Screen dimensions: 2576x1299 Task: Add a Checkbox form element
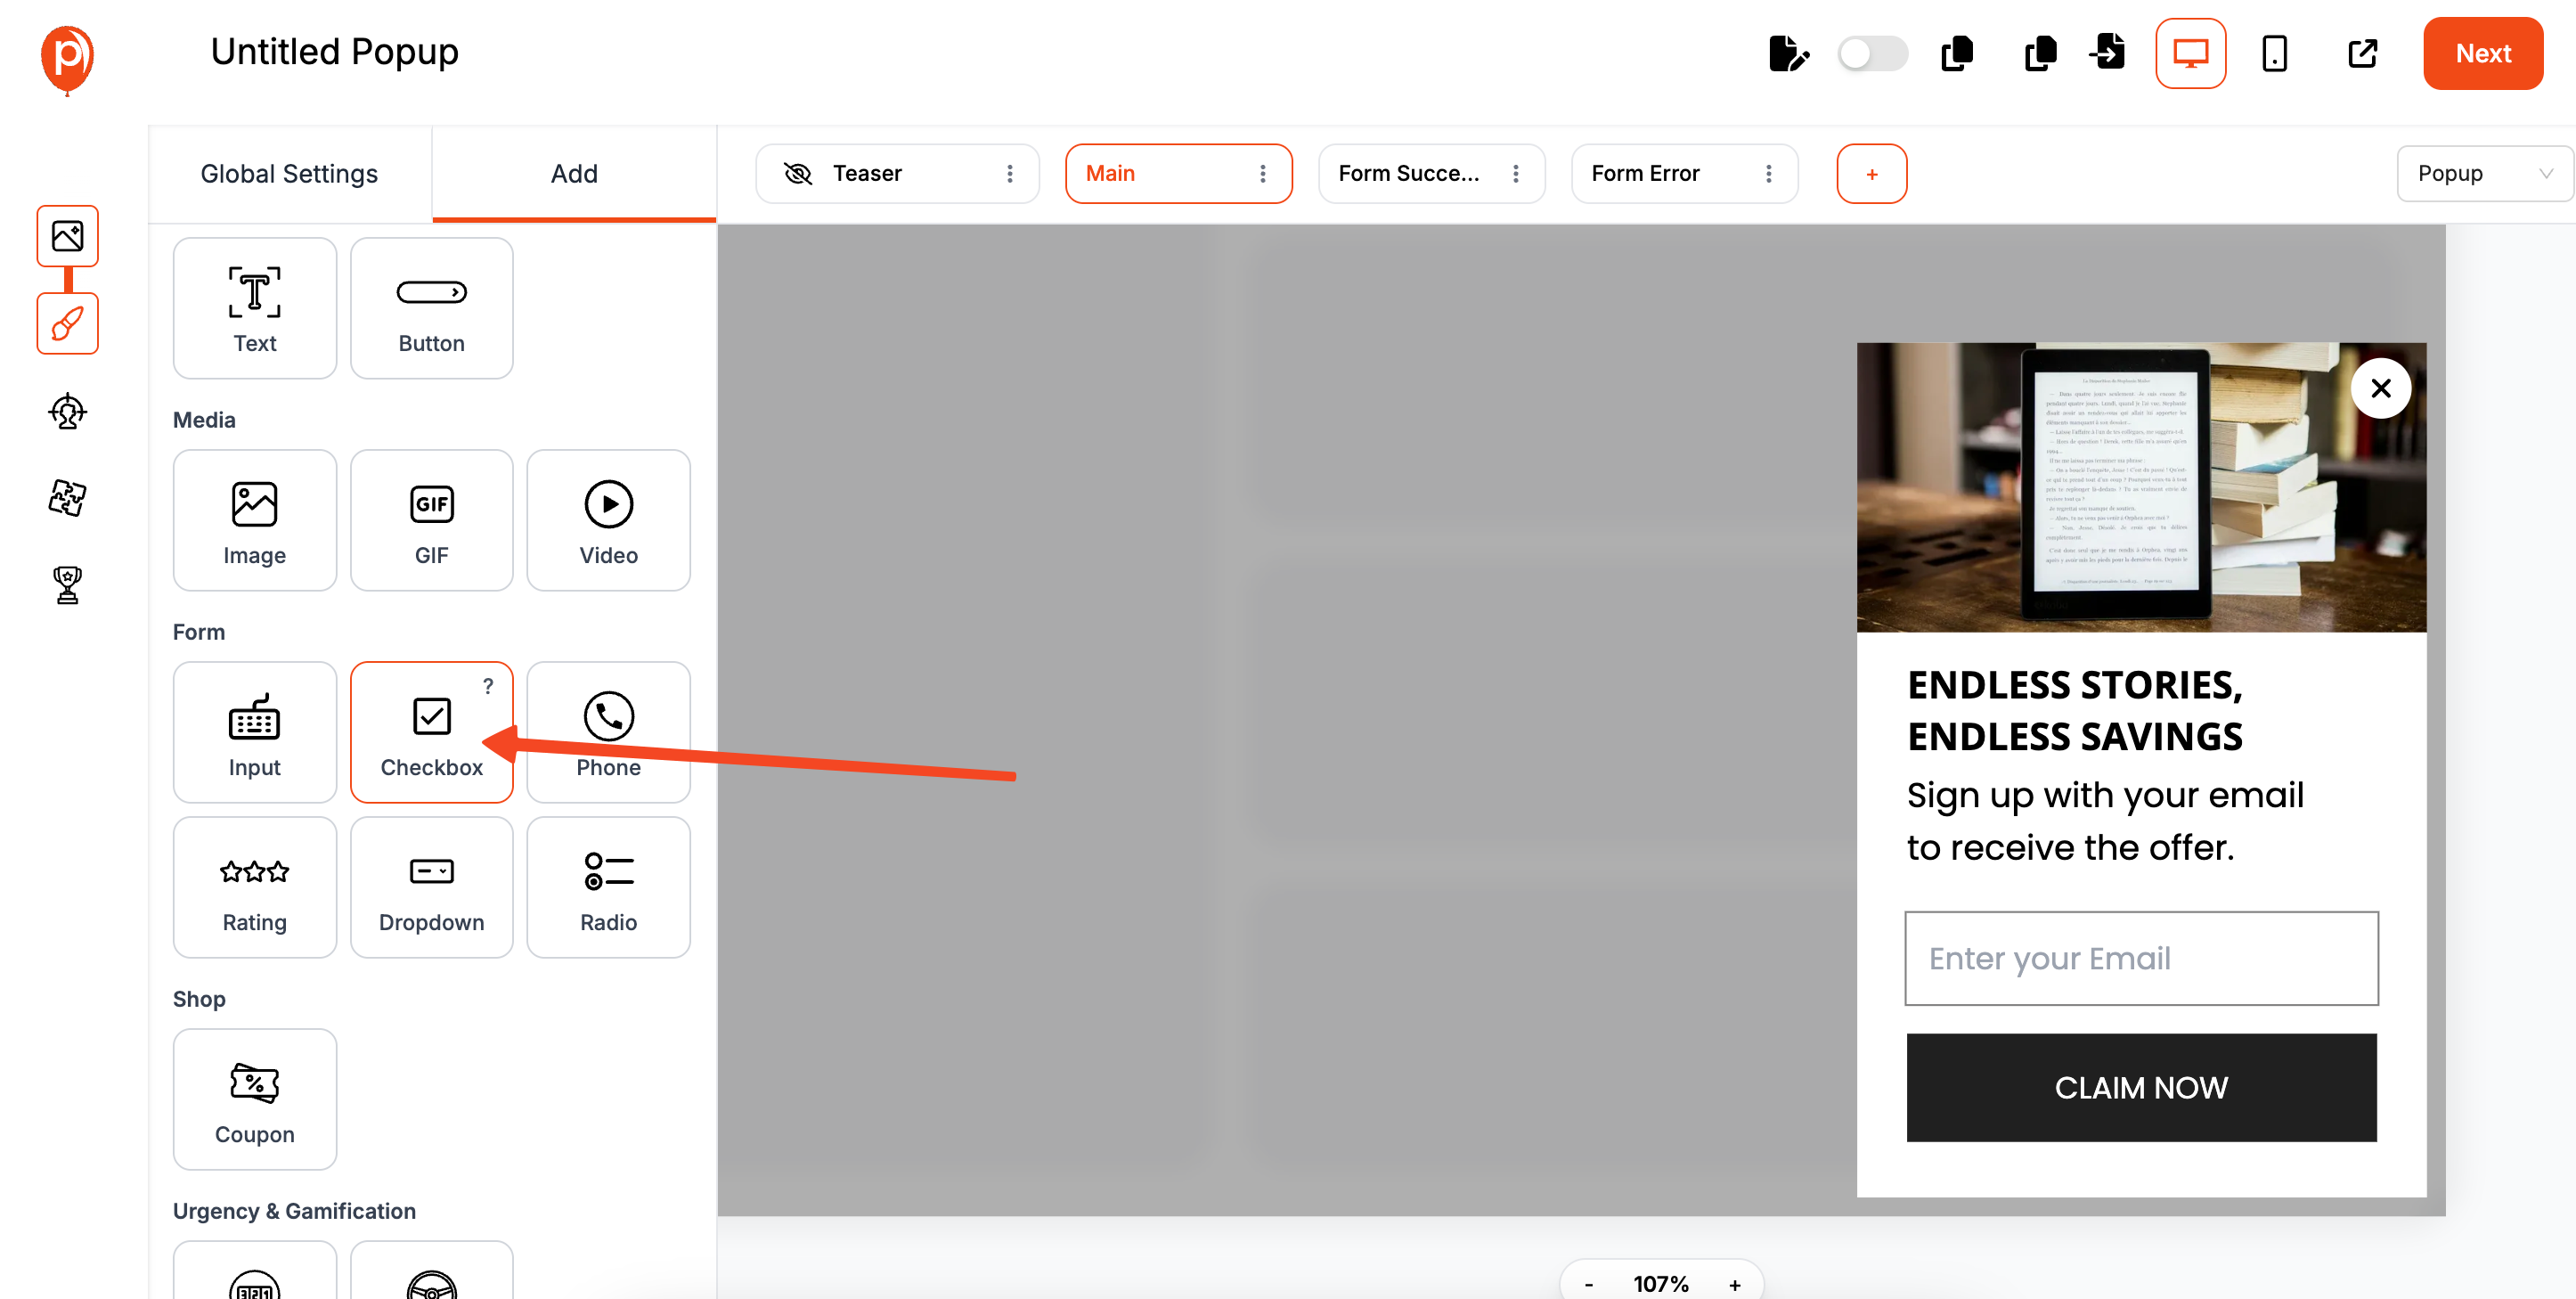pyautogui.click(x=431, y=732)
